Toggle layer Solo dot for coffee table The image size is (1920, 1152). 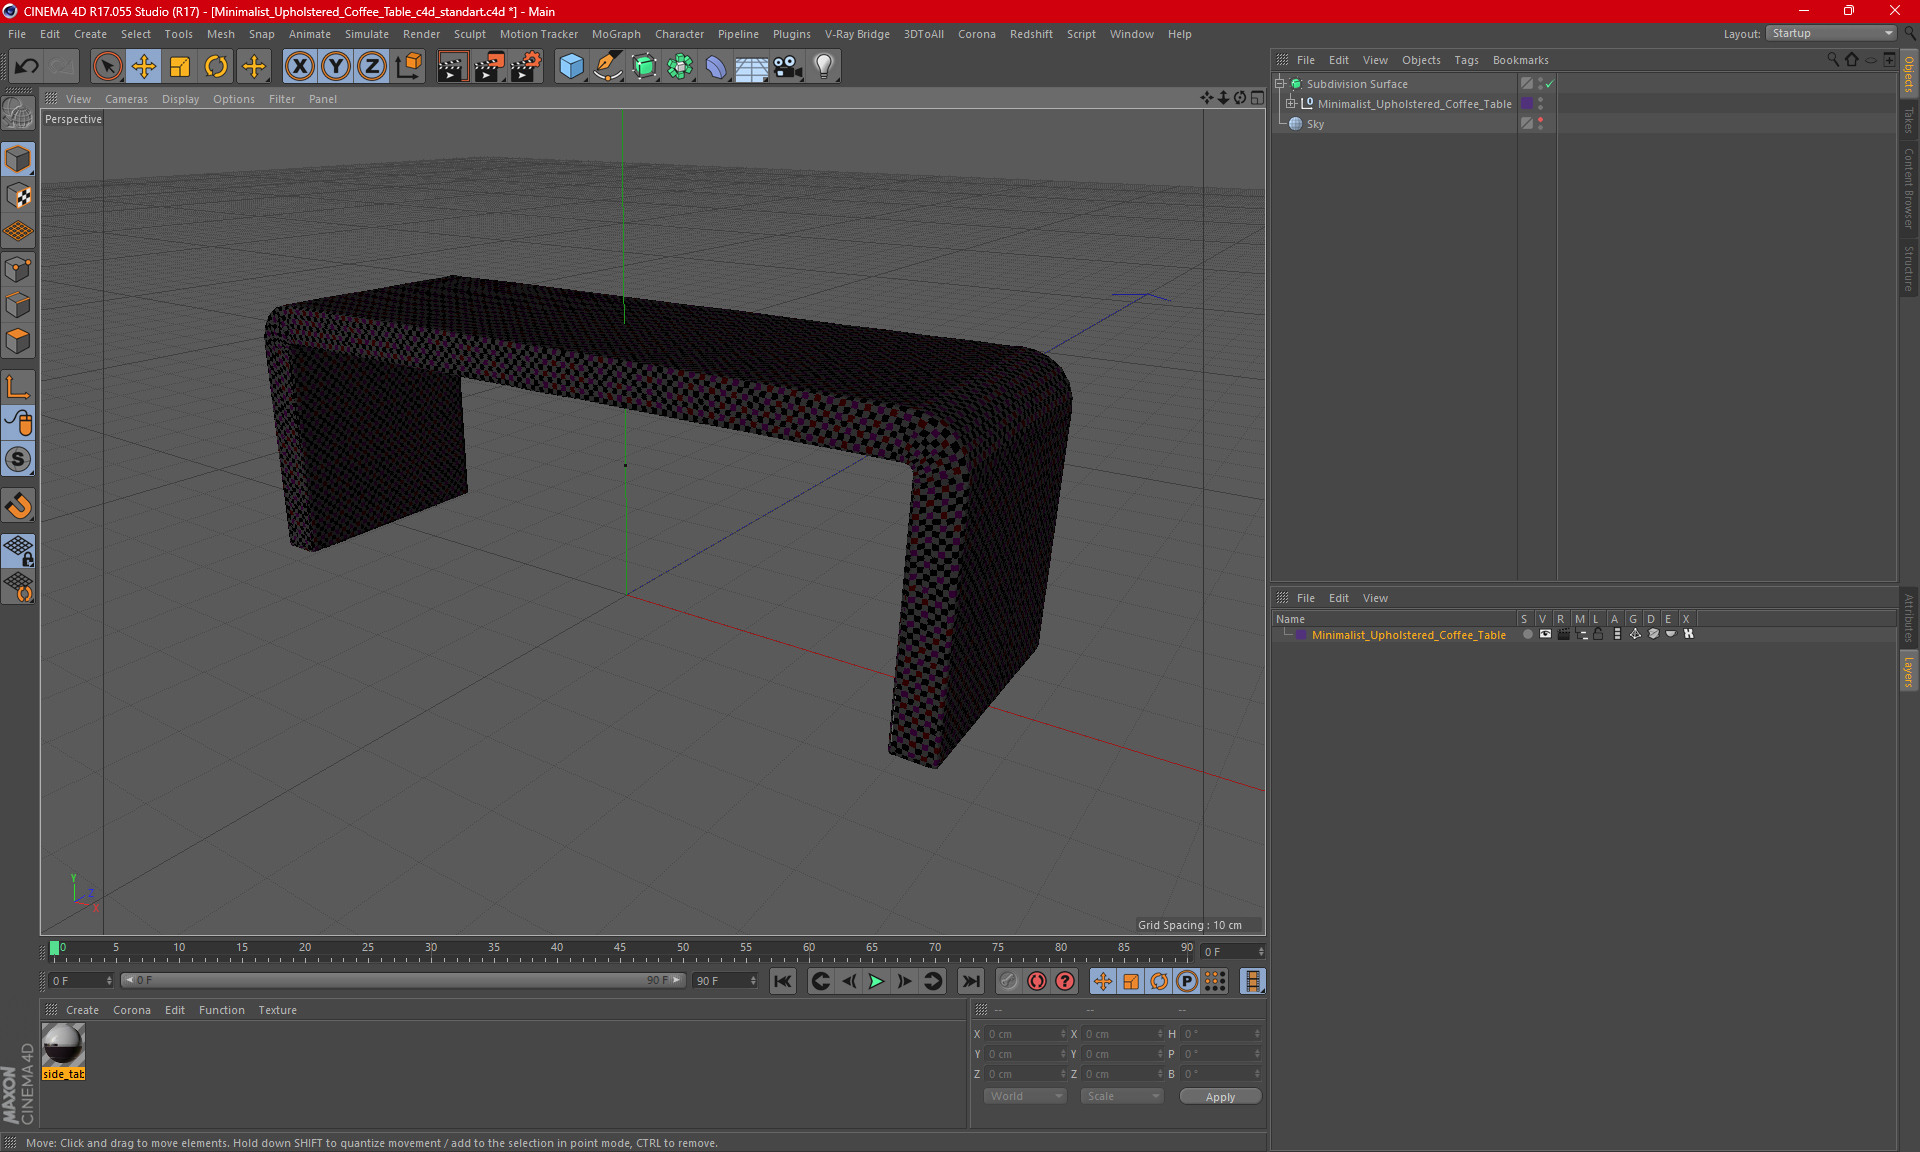pyautogui.click(x=1527, y=634)
